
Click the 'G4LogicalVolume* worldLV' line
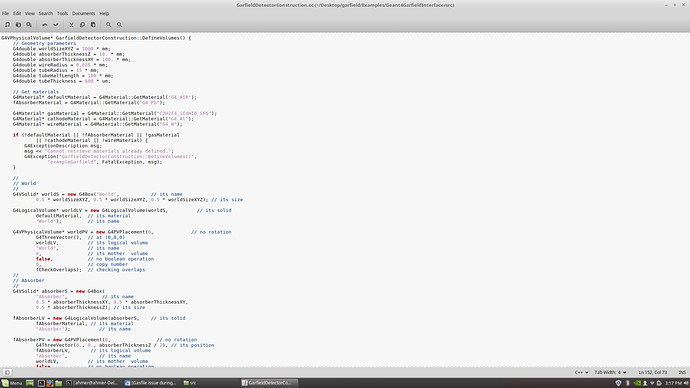point(122,210)
